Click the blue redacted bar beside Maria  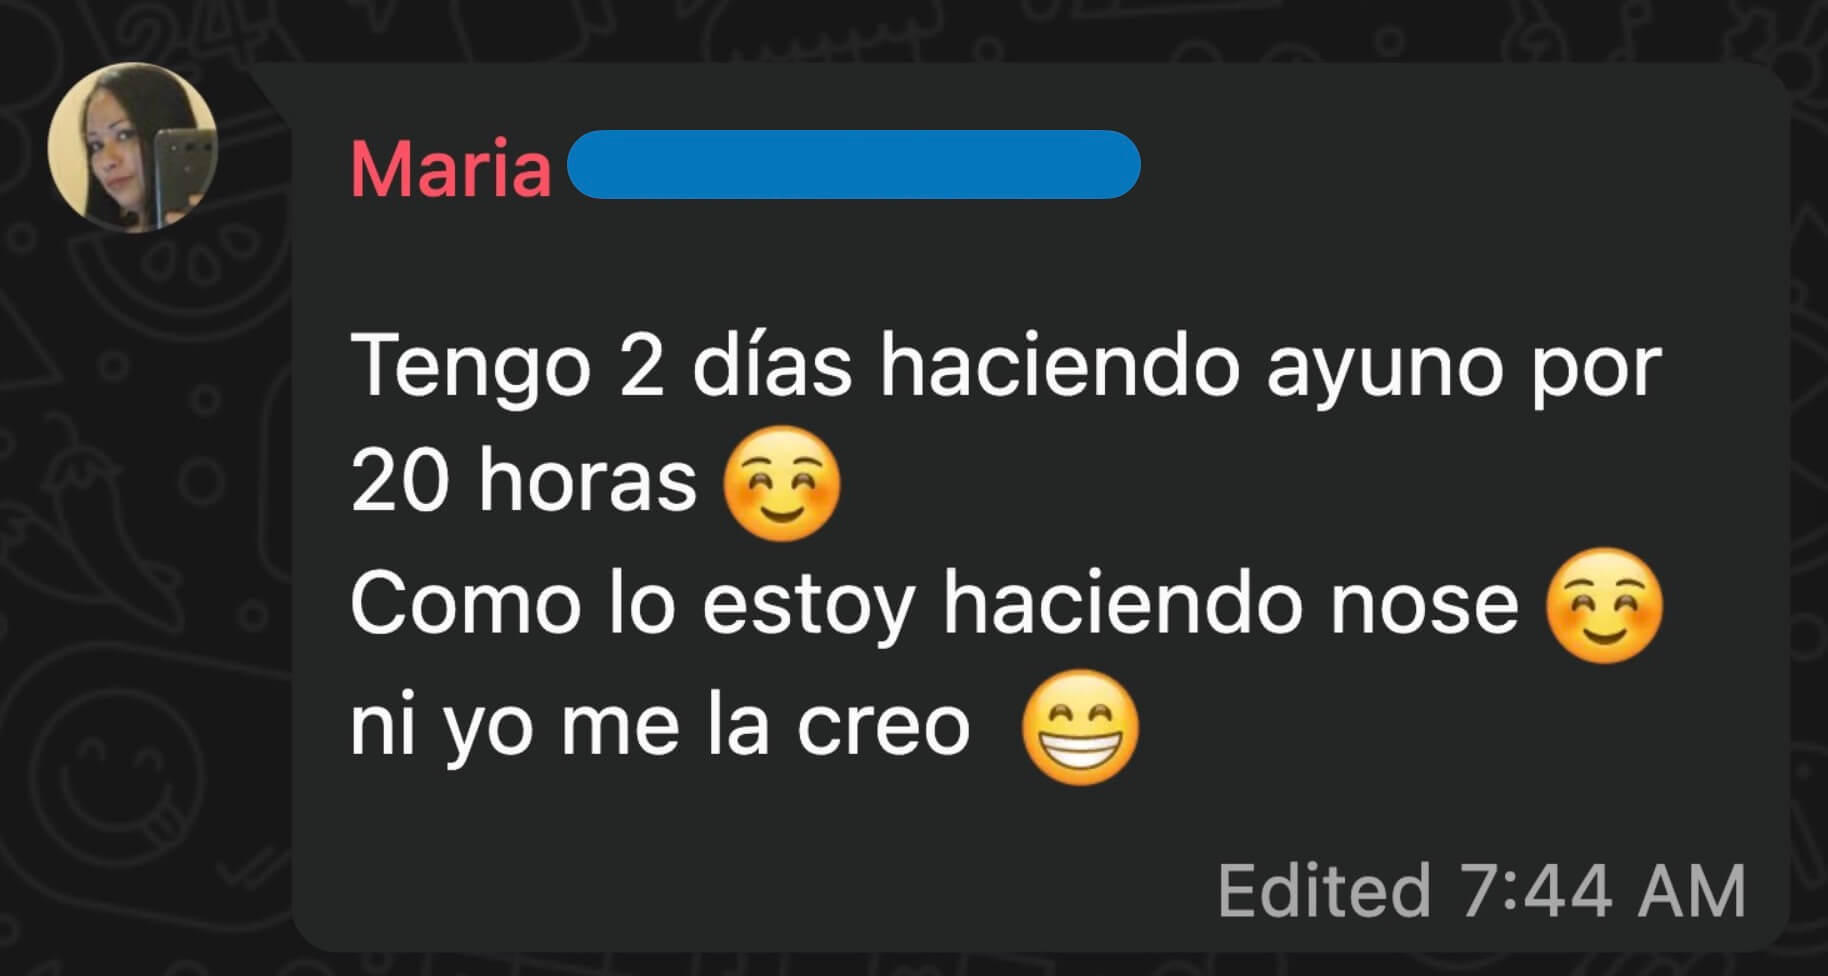[x=853, y=164]
